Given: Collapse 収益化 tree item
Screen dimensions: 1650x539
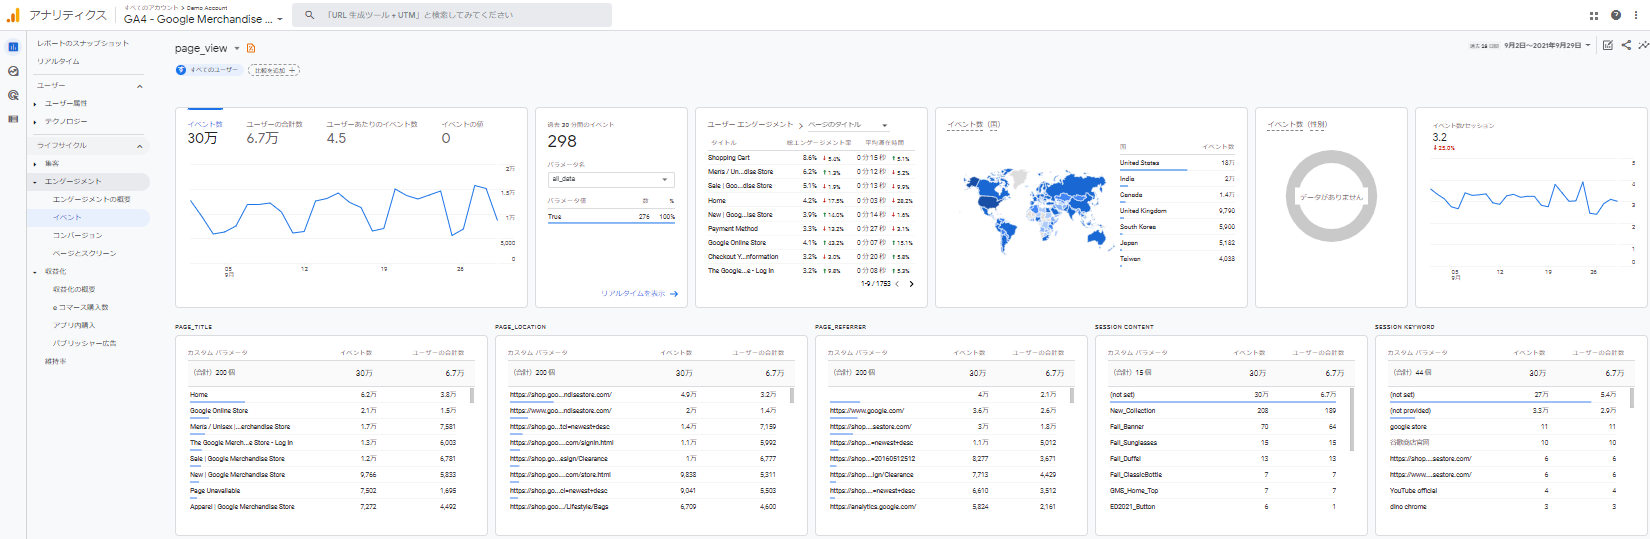Looking at the screenshot, I should [x=35, y=272].
